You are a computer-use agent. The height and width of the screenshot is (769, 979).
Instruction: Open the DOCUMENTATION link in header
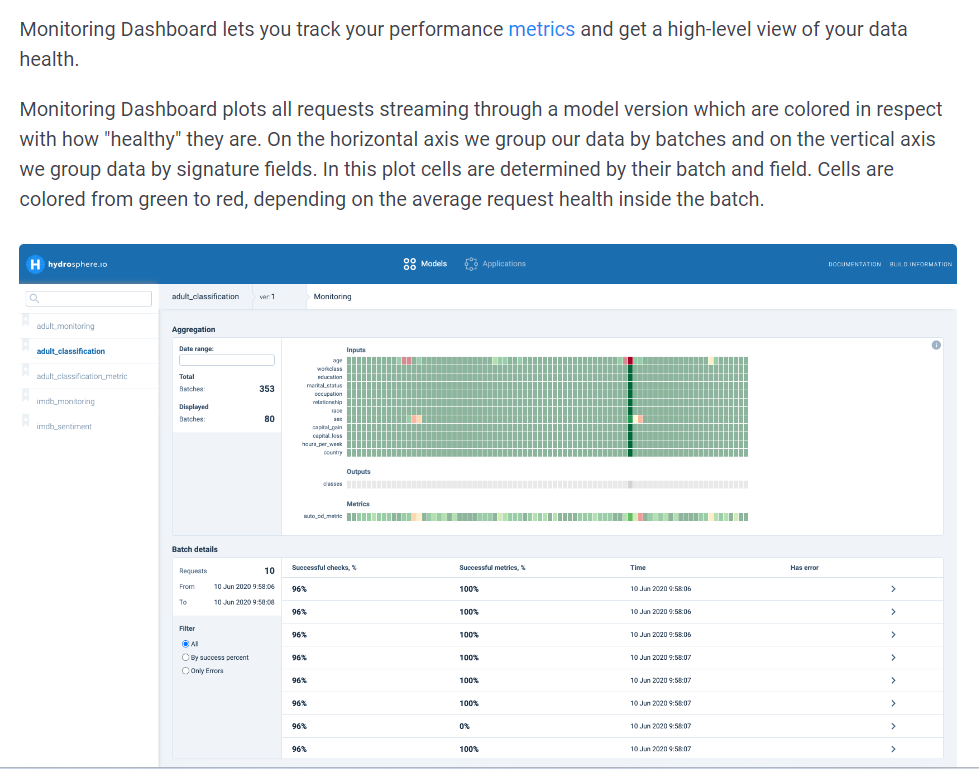click(x=854, y=264)
